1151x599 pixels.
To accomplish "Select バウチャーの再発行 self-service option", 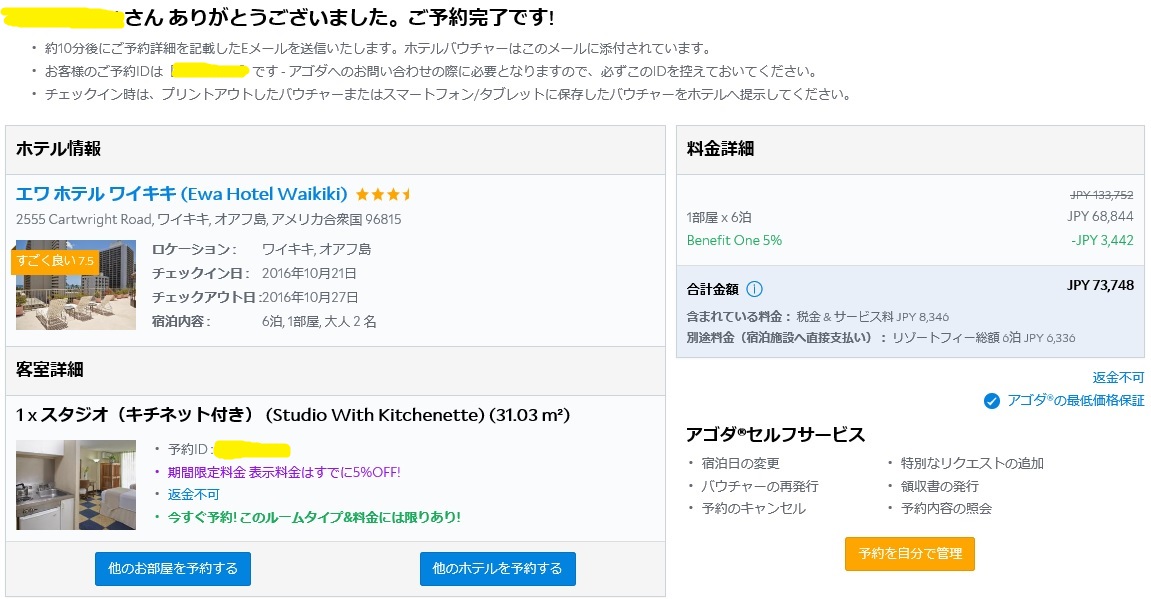I will [x=760, y=486].
